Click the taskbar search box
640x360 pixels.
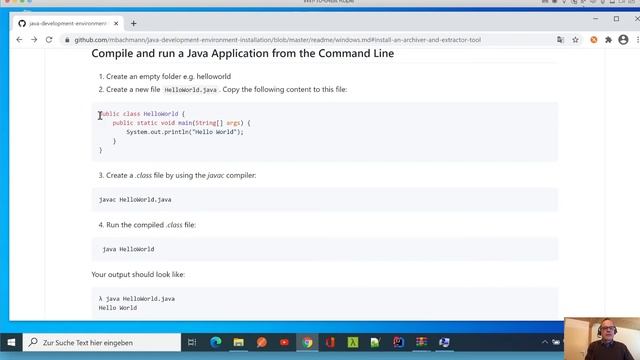(102, 342)
